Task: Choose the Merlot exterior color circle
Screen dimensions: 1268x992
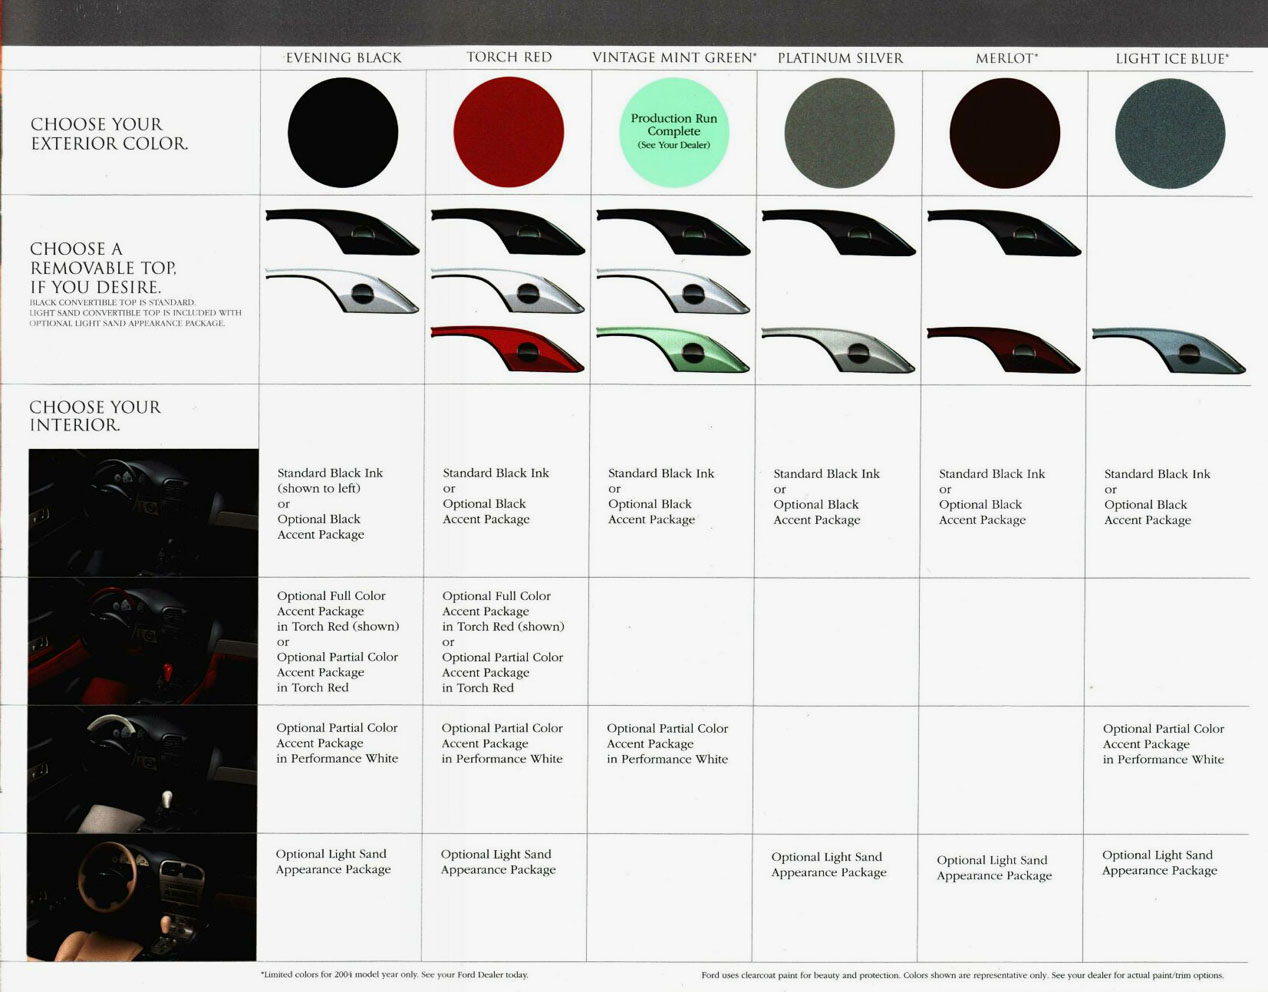Action: (1004, 133)
